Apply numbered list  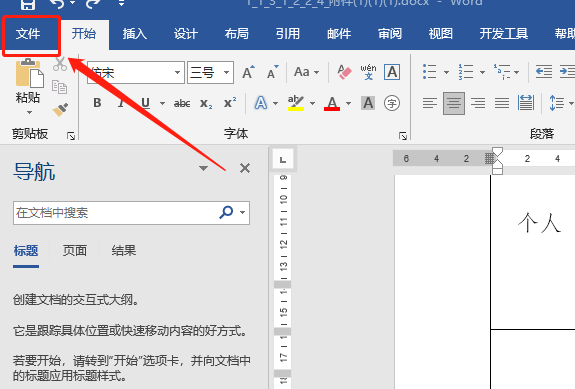(x=466, y=72)
